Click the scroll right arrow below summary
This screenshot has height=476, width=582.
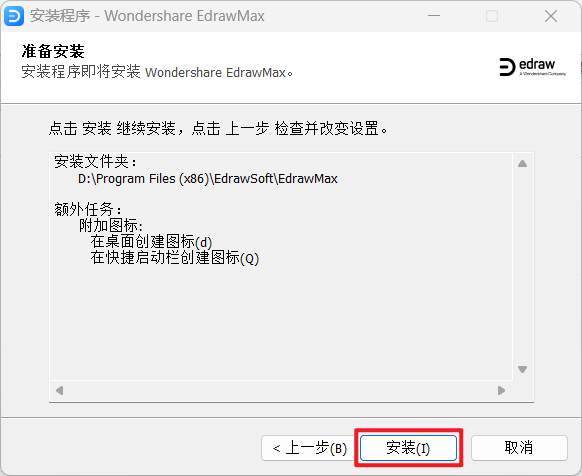pos(501,390)
